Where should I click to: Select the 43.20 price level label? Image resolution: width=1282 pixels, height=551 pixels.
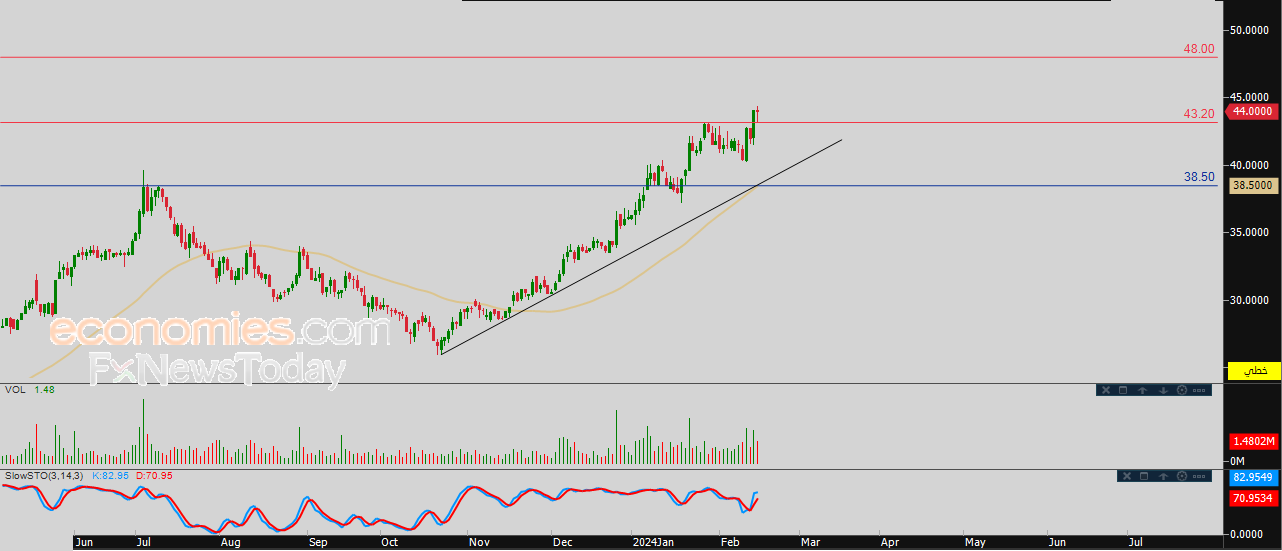click(x=1199, y=114)
